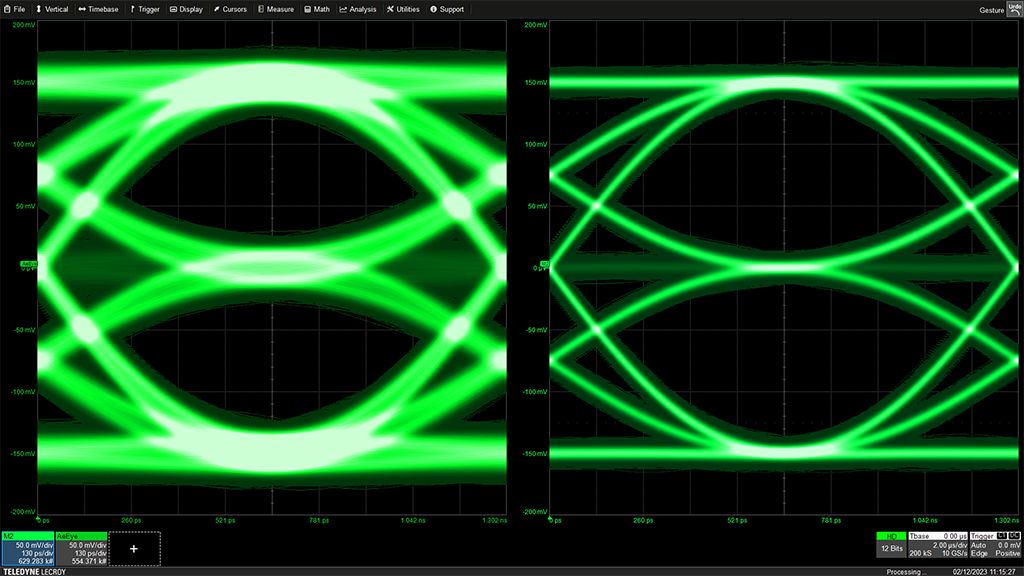The width and height of the screenshot is (1024, 576).
Task: Click the plus box to add trace
Action: 134,549
